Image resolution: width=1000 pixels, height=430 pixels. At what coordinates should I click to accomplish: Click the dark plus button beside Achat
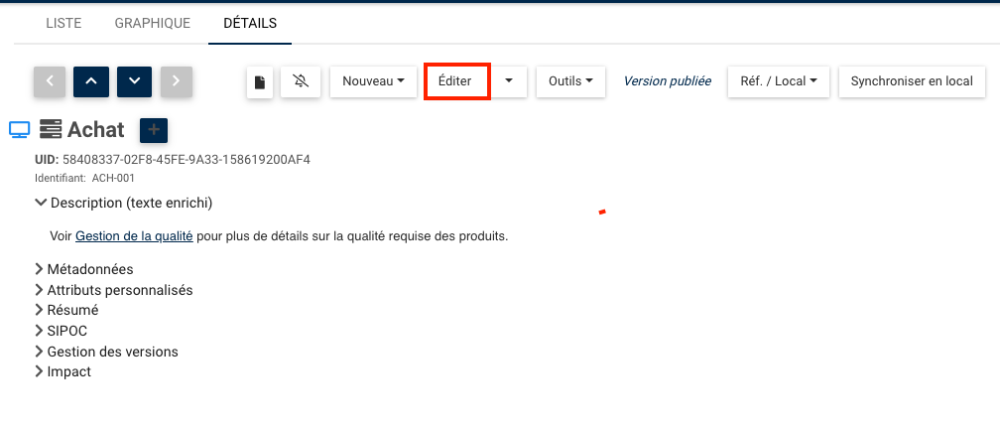coord(154,130)
